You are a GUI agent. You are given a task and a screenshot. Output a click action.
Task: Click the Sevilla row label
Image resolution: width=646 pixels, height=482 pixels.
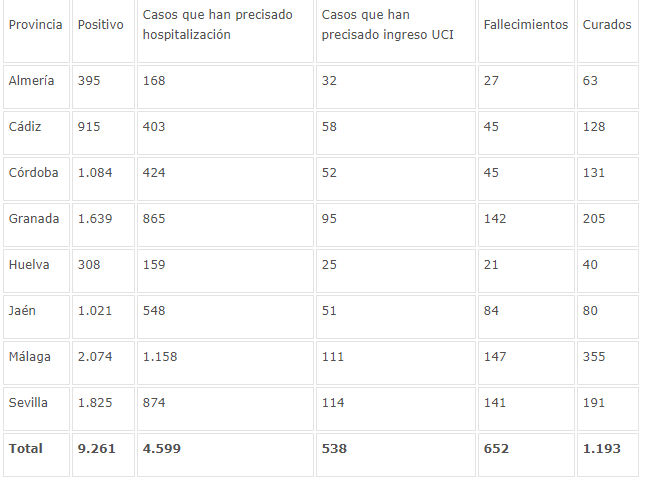coord(29,402)
